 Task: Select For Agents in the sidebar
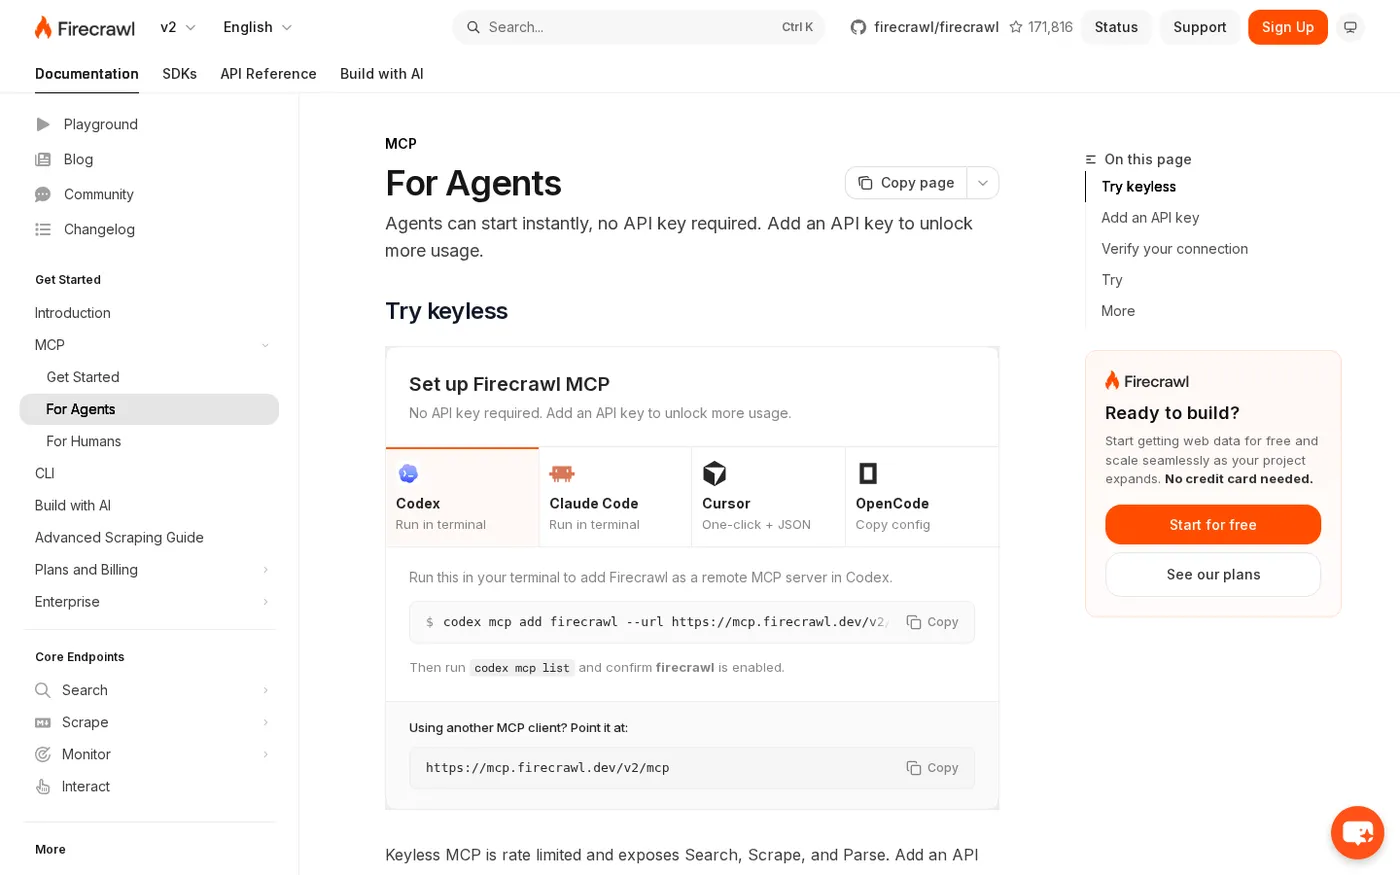pos(149,409)
